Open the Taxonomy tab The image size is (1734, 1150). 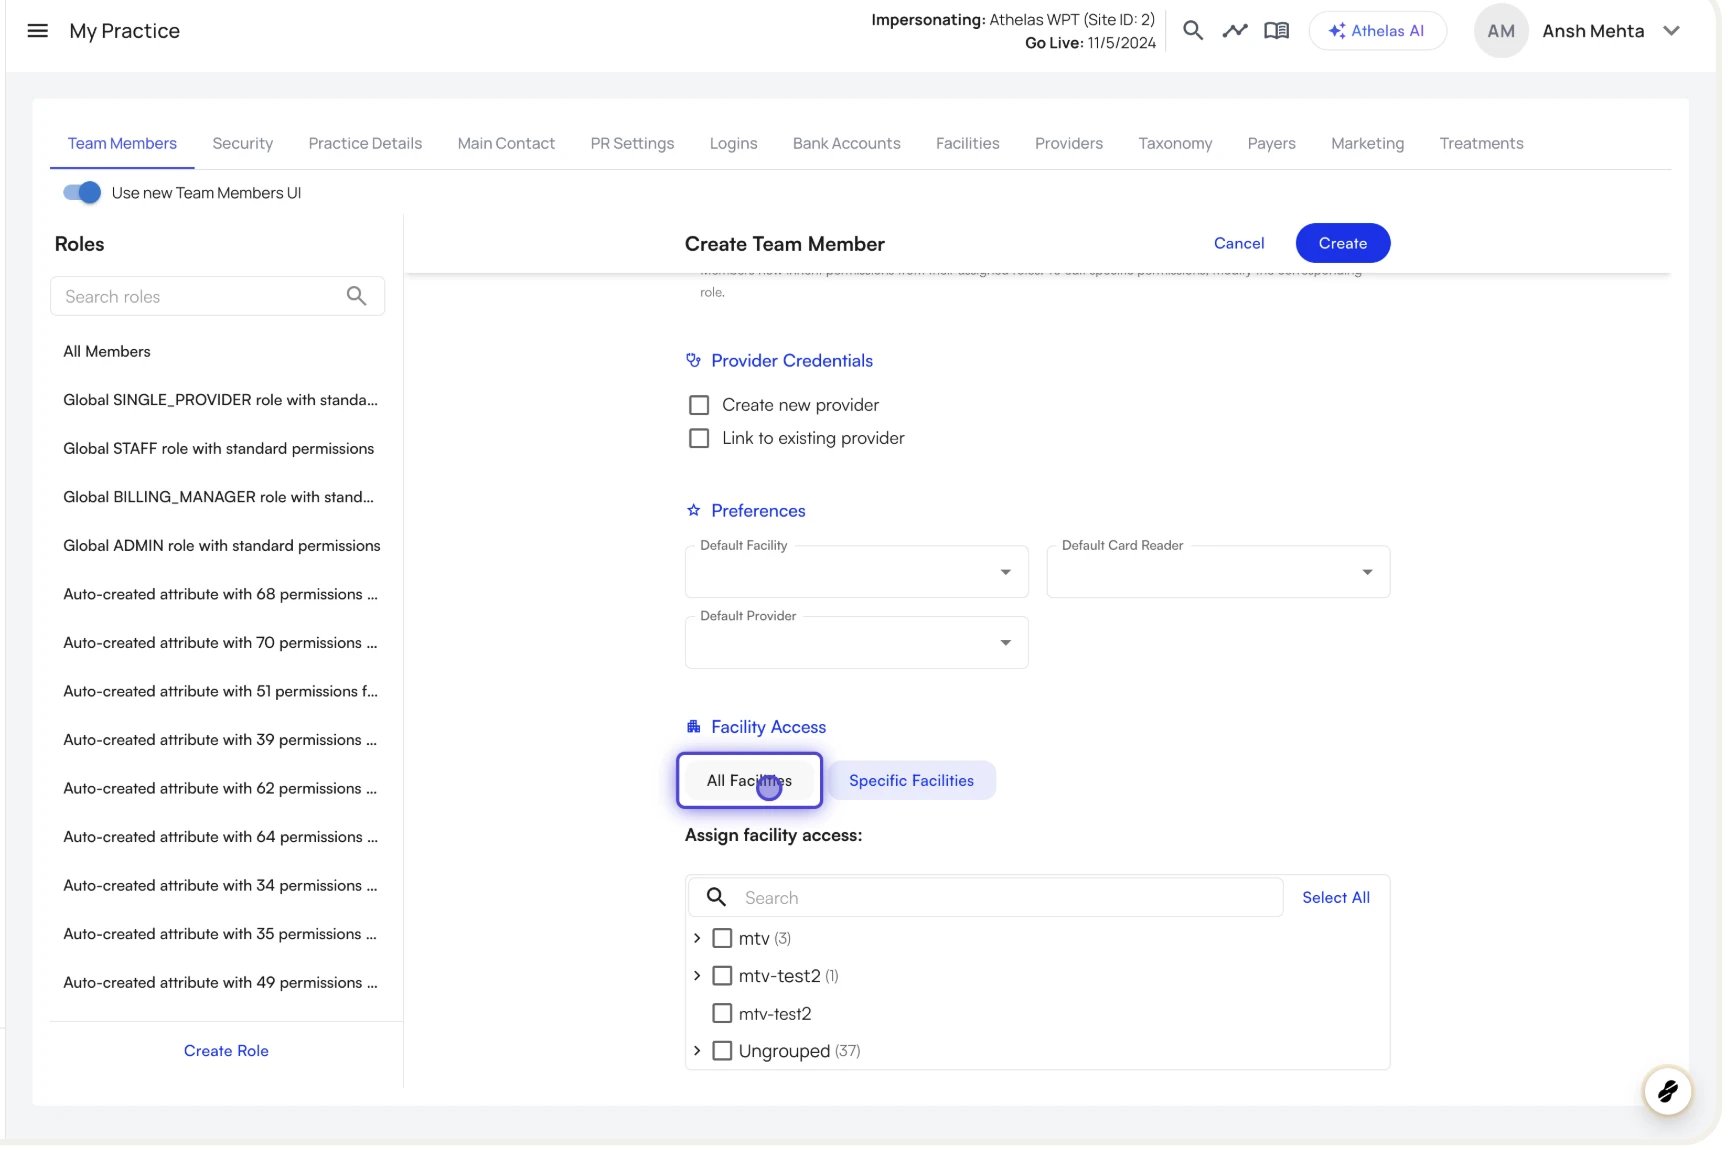click(1175, 143)
